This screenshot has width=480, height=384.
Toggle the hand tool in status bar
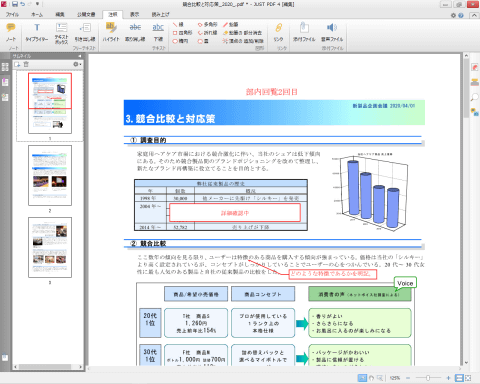[371, 378]
